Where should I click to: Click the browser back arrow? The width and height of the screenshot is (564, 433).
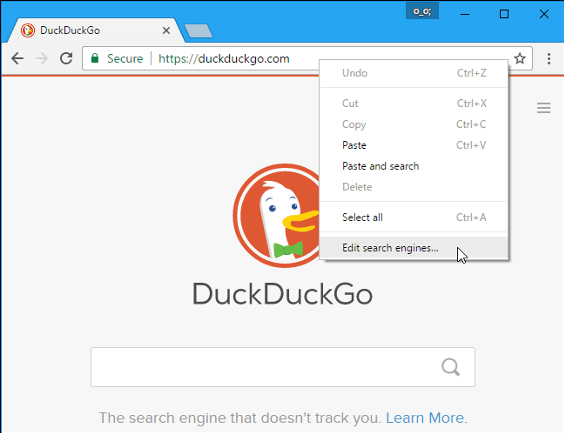17,58
